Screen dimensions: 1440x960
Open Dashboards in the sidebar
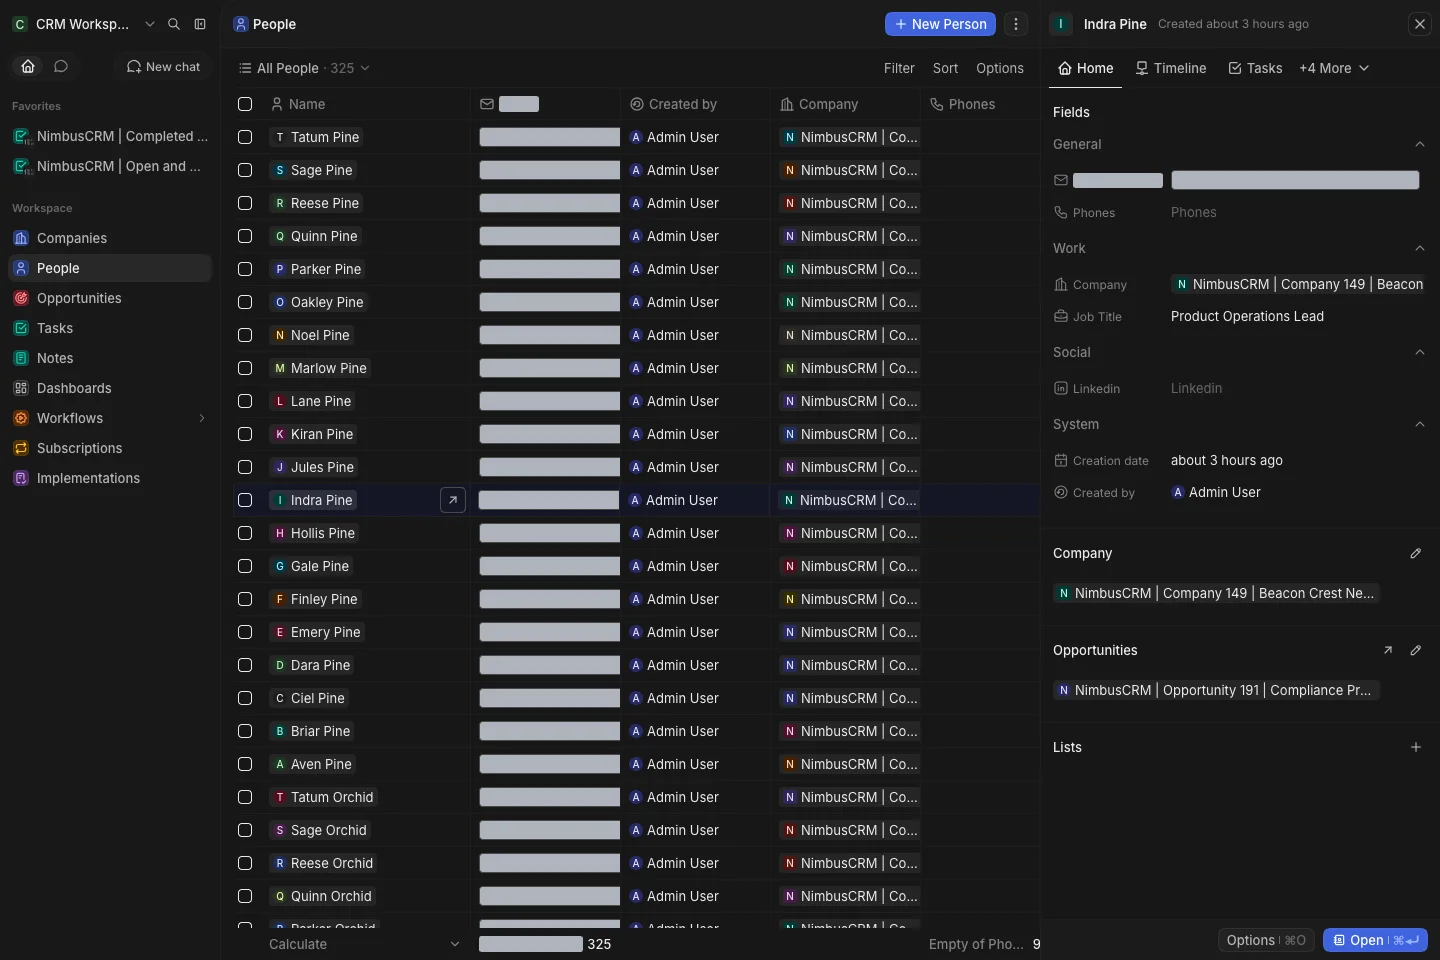(x=110, y=388)
